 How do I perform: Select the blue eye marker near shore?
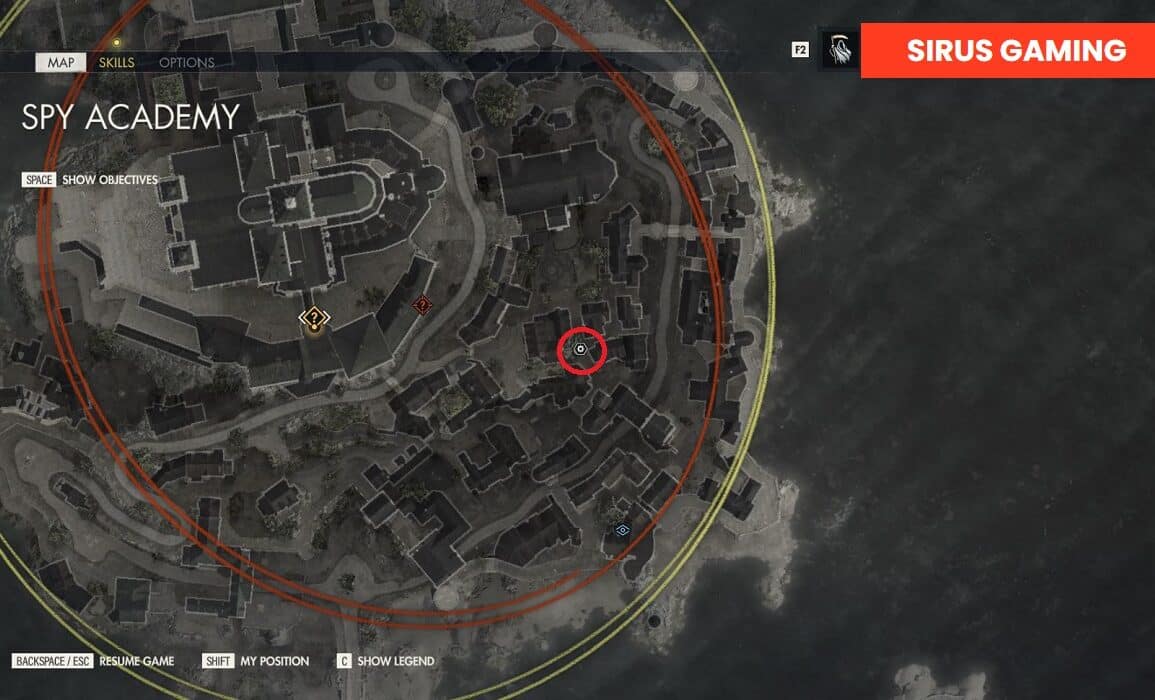622,530
